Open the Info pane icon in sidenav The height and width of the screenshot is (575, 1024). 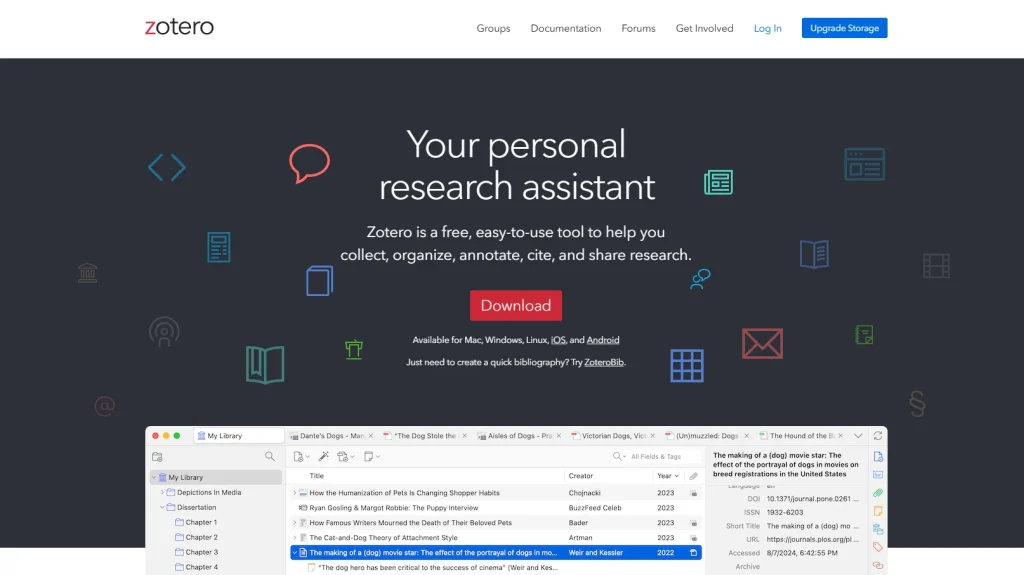pos(878,456)
